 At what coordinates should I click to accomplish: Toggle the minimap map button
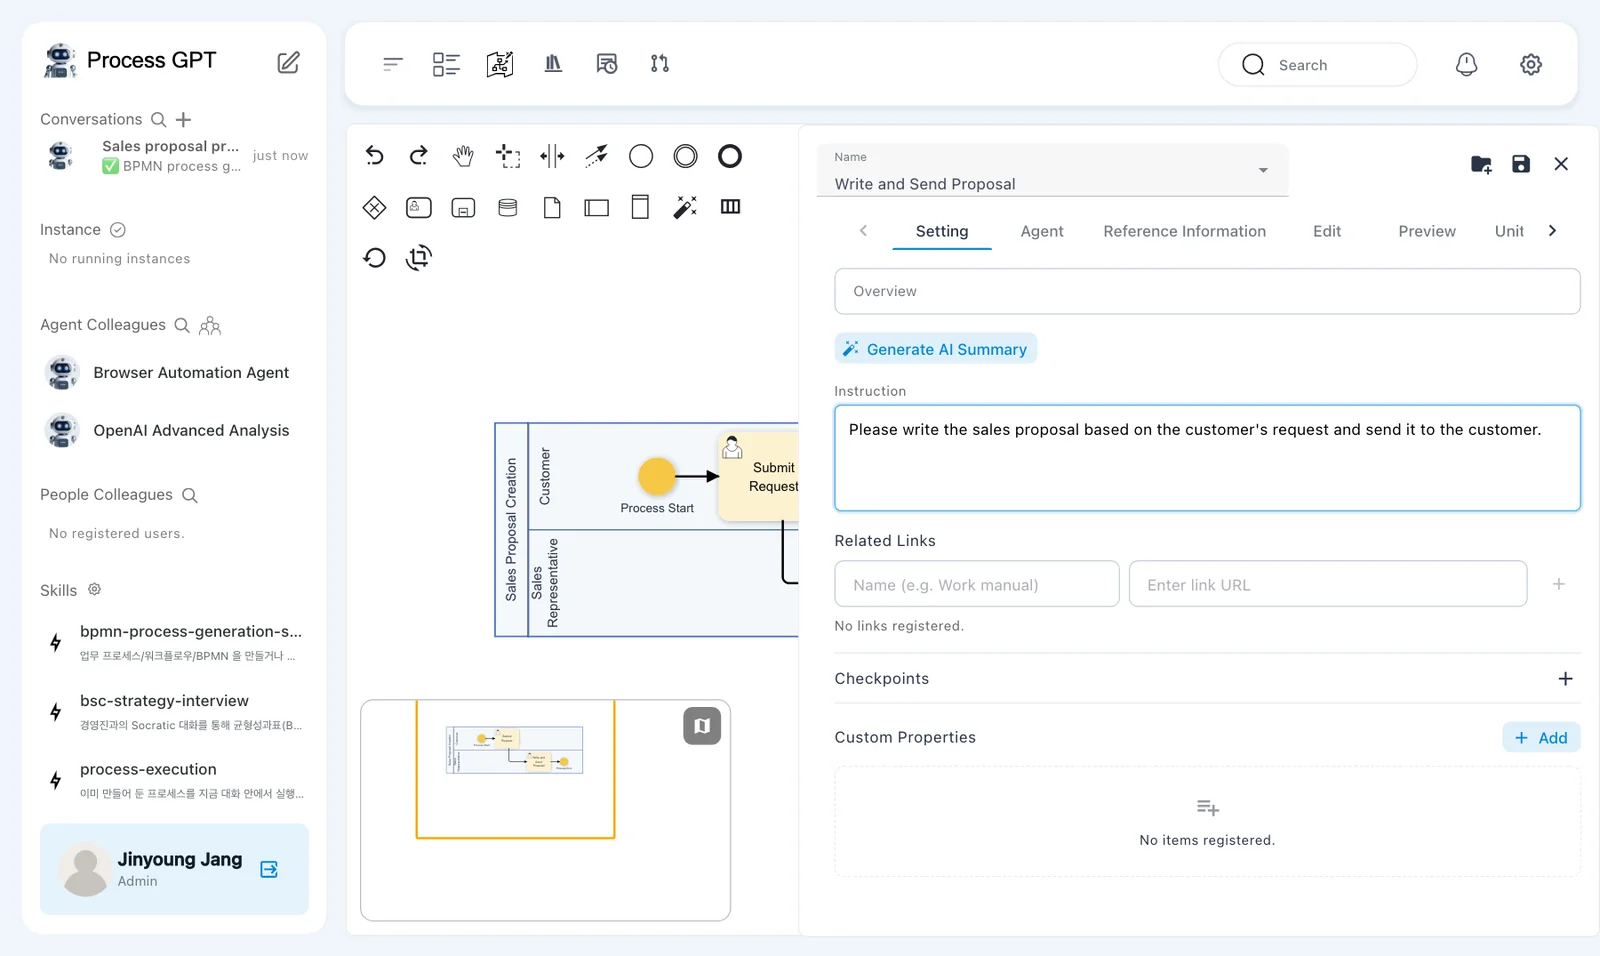pos(702,726)
